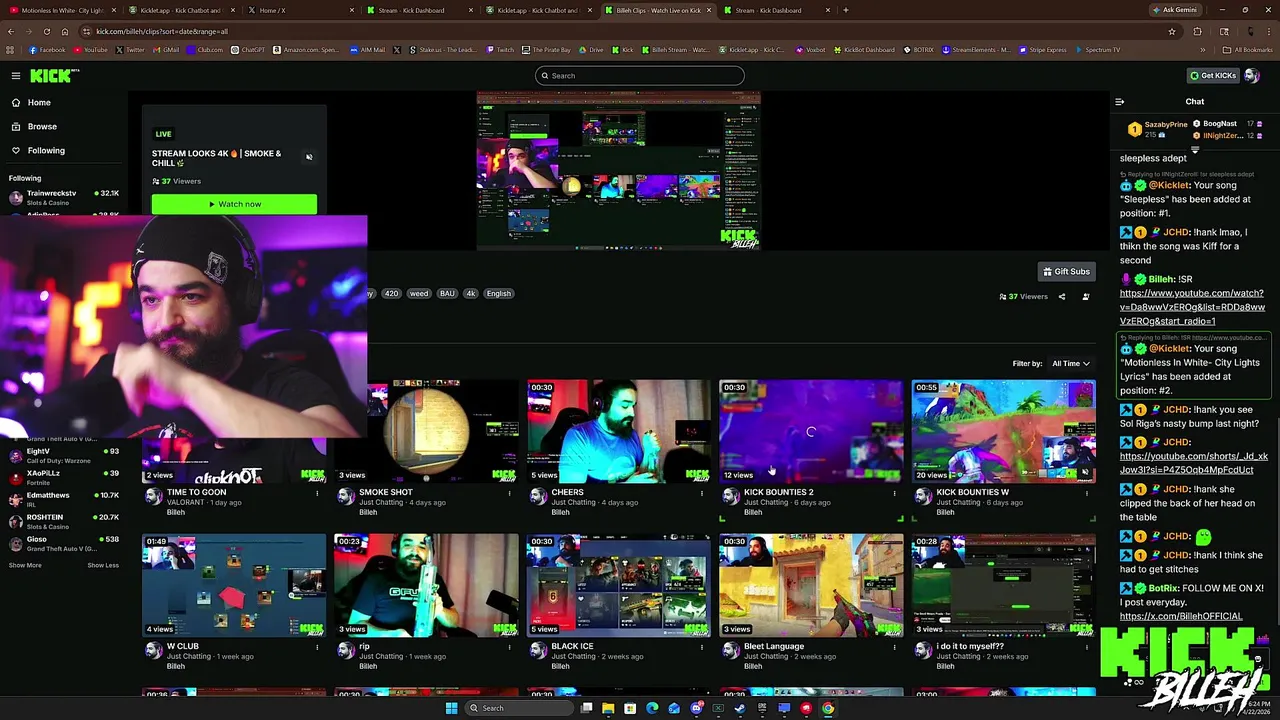Expand the chat leaderboard handle
Viewport: 1280px width, 720px height.
[1194, 149]
